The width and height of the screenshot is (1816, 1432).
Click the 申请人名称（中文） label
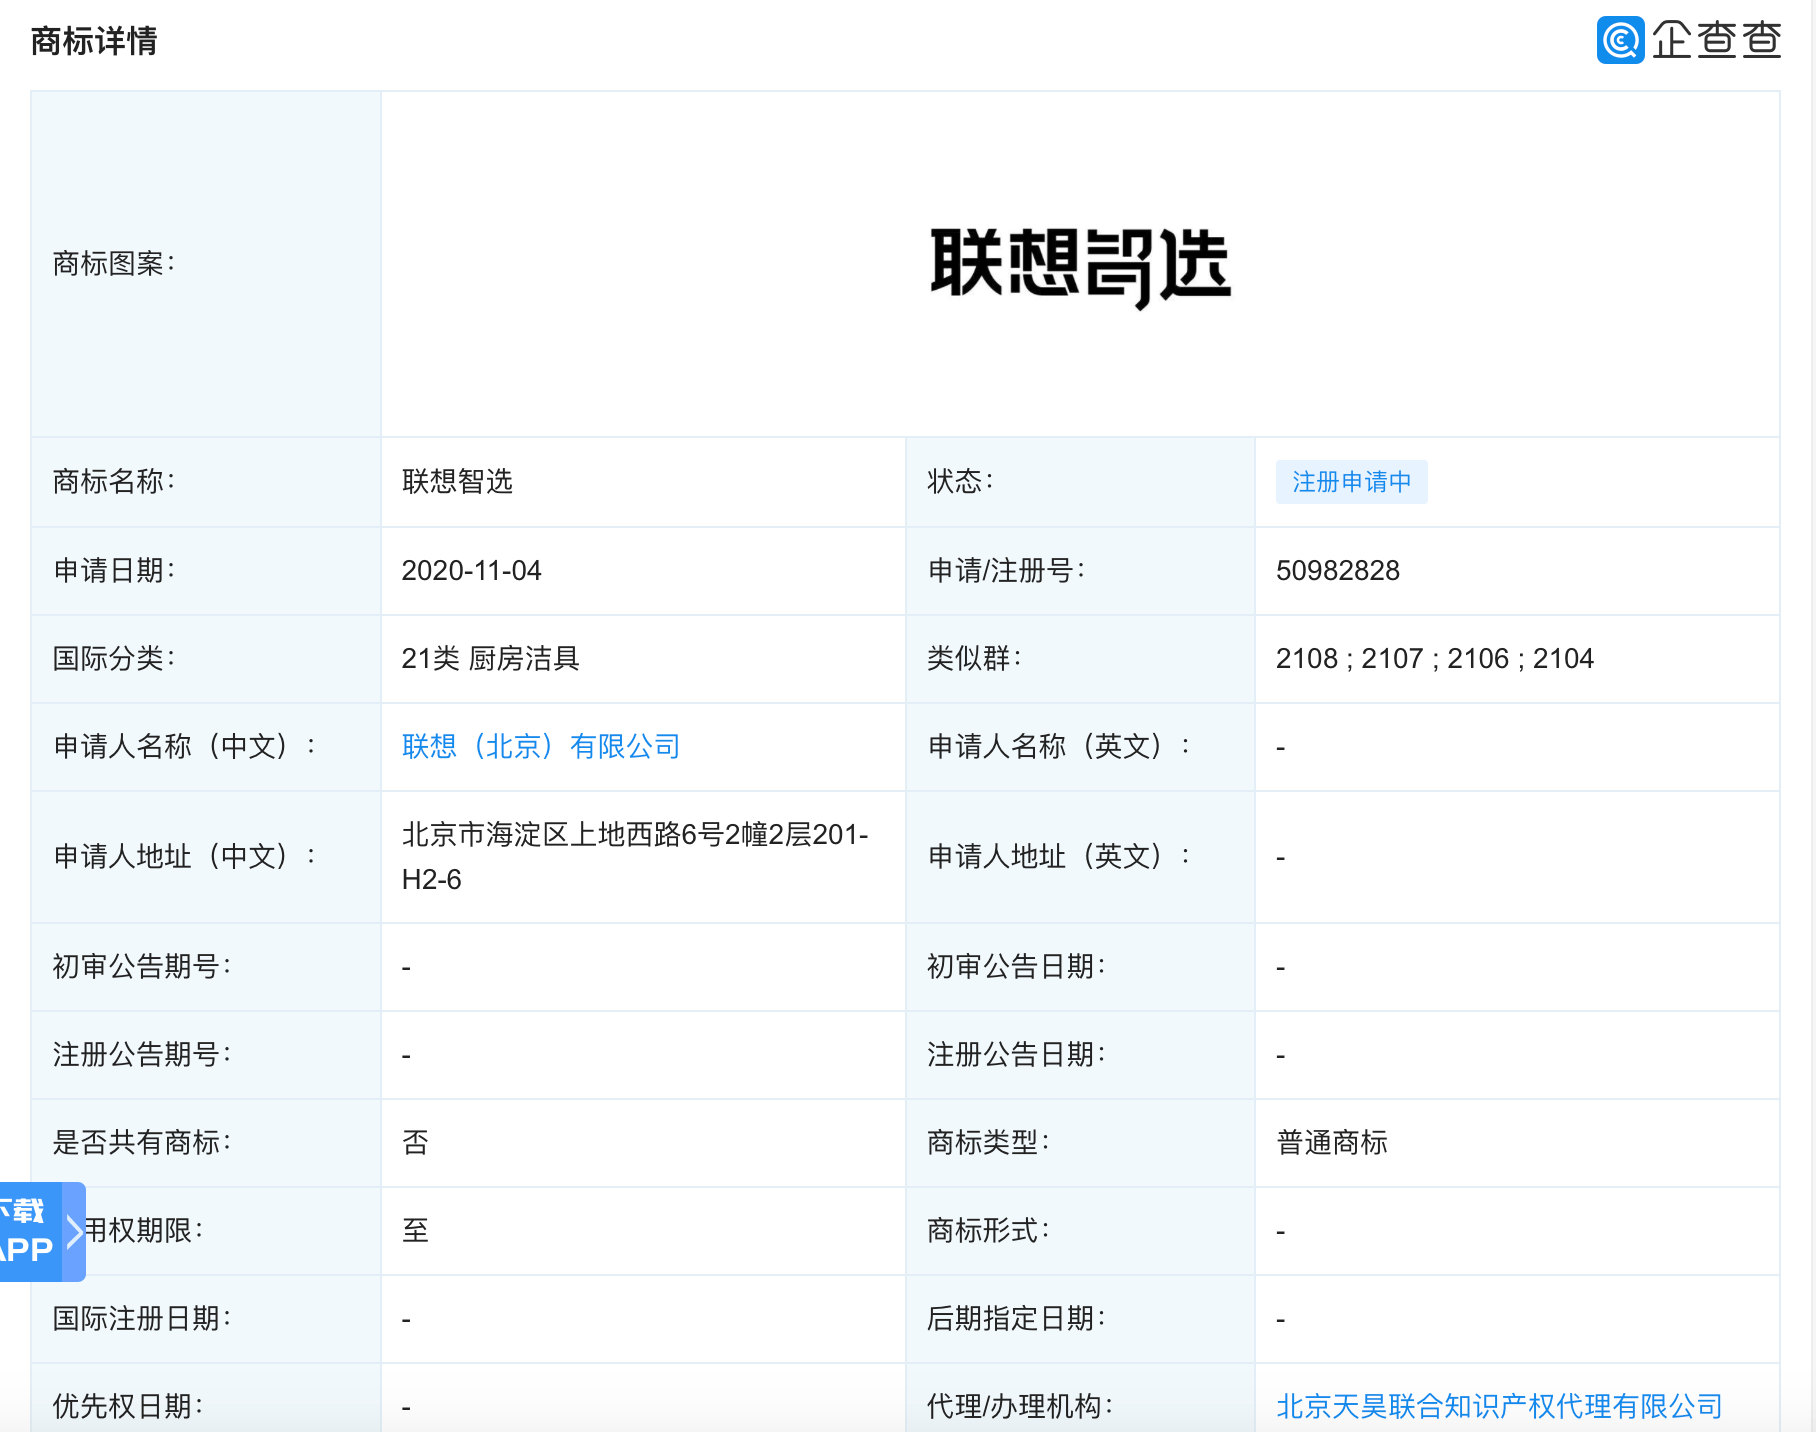[184, 746]
